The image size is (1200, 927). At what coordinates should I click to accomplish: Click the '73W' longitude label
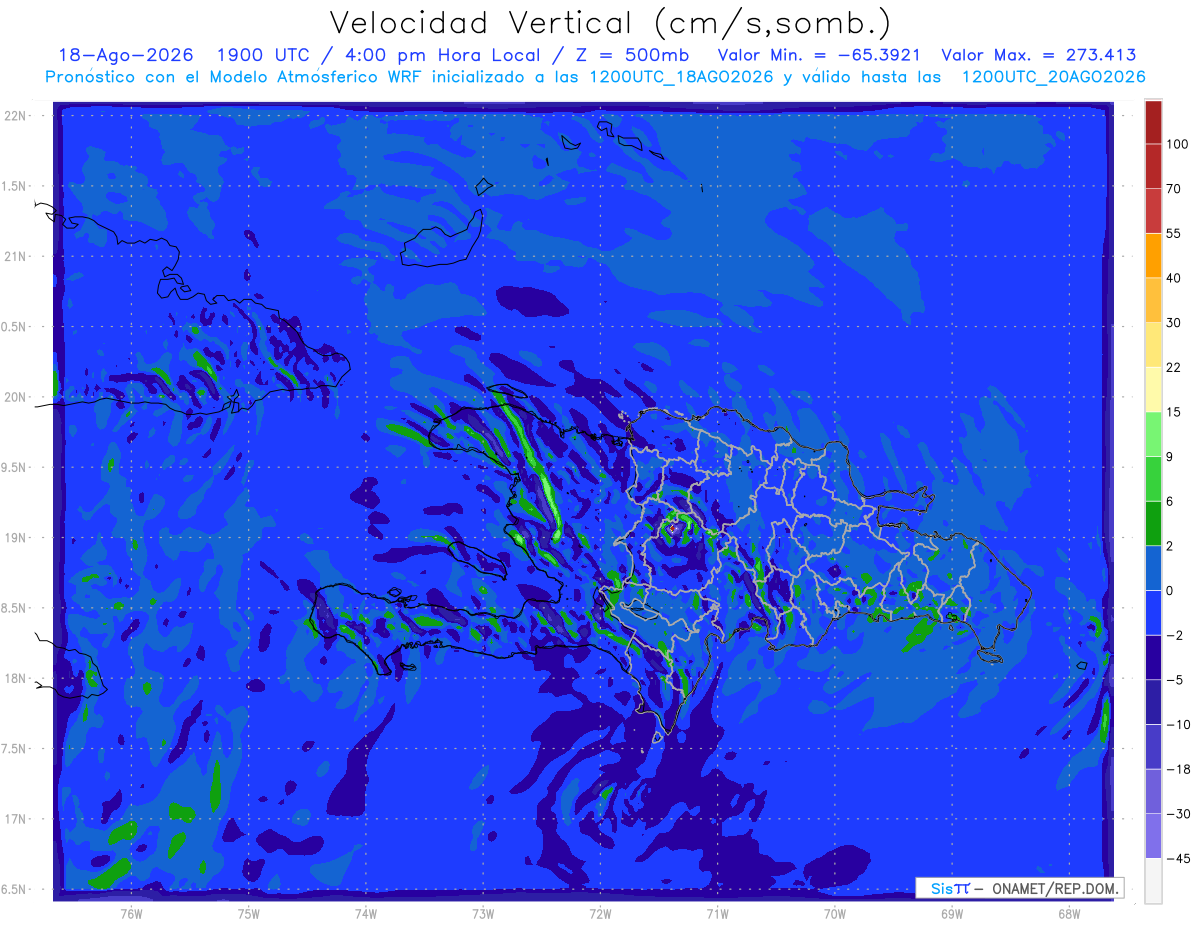[483, 913]
